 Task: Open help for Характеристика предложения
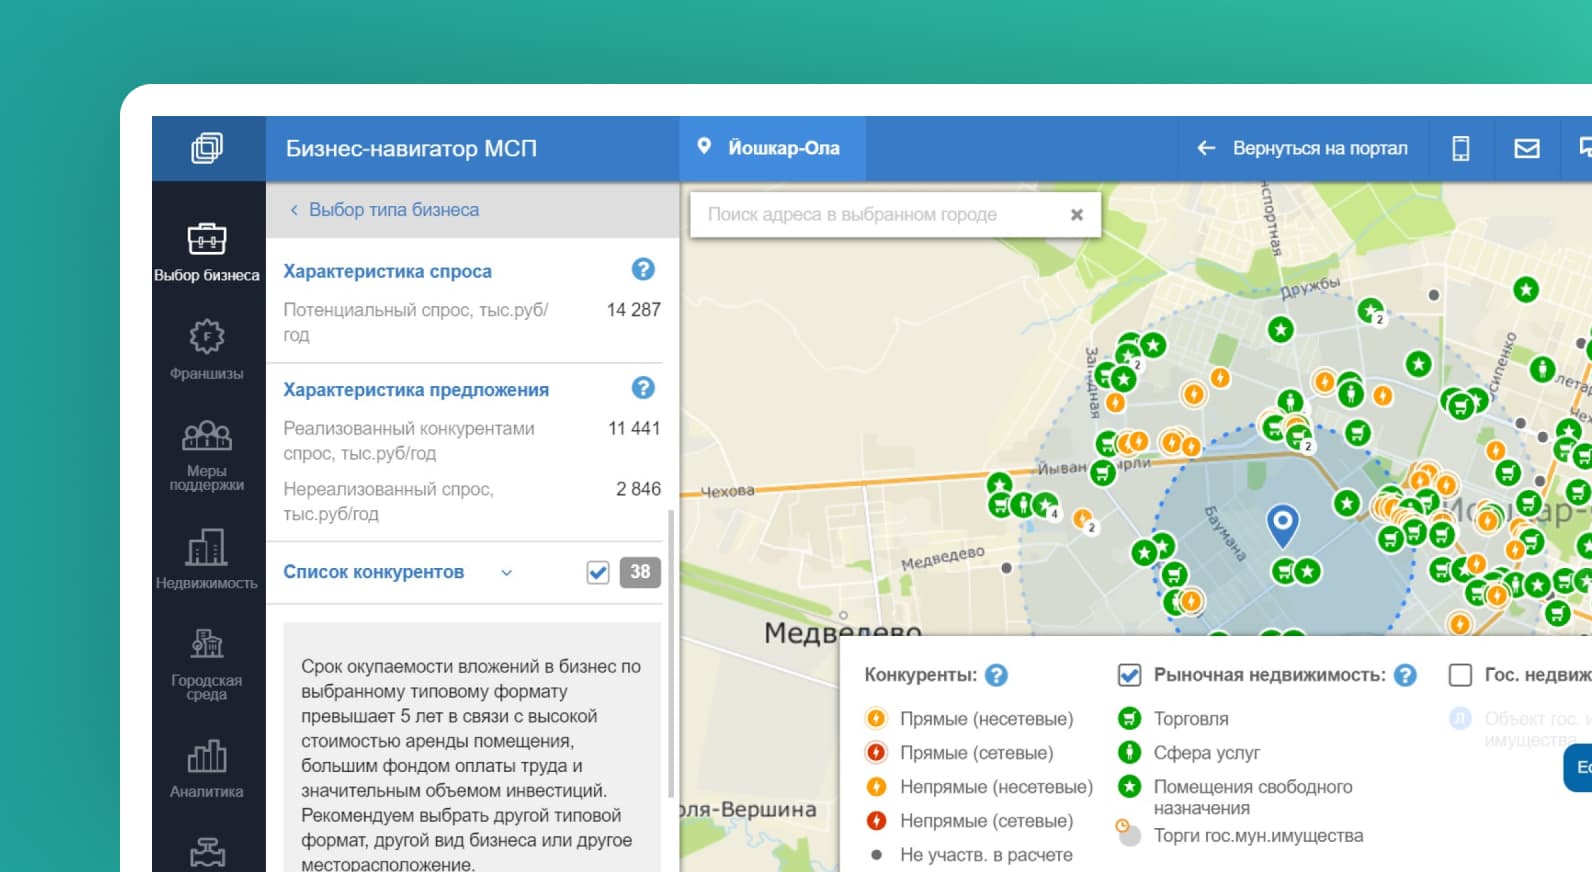pyautogui.click(x=643, y=387)
